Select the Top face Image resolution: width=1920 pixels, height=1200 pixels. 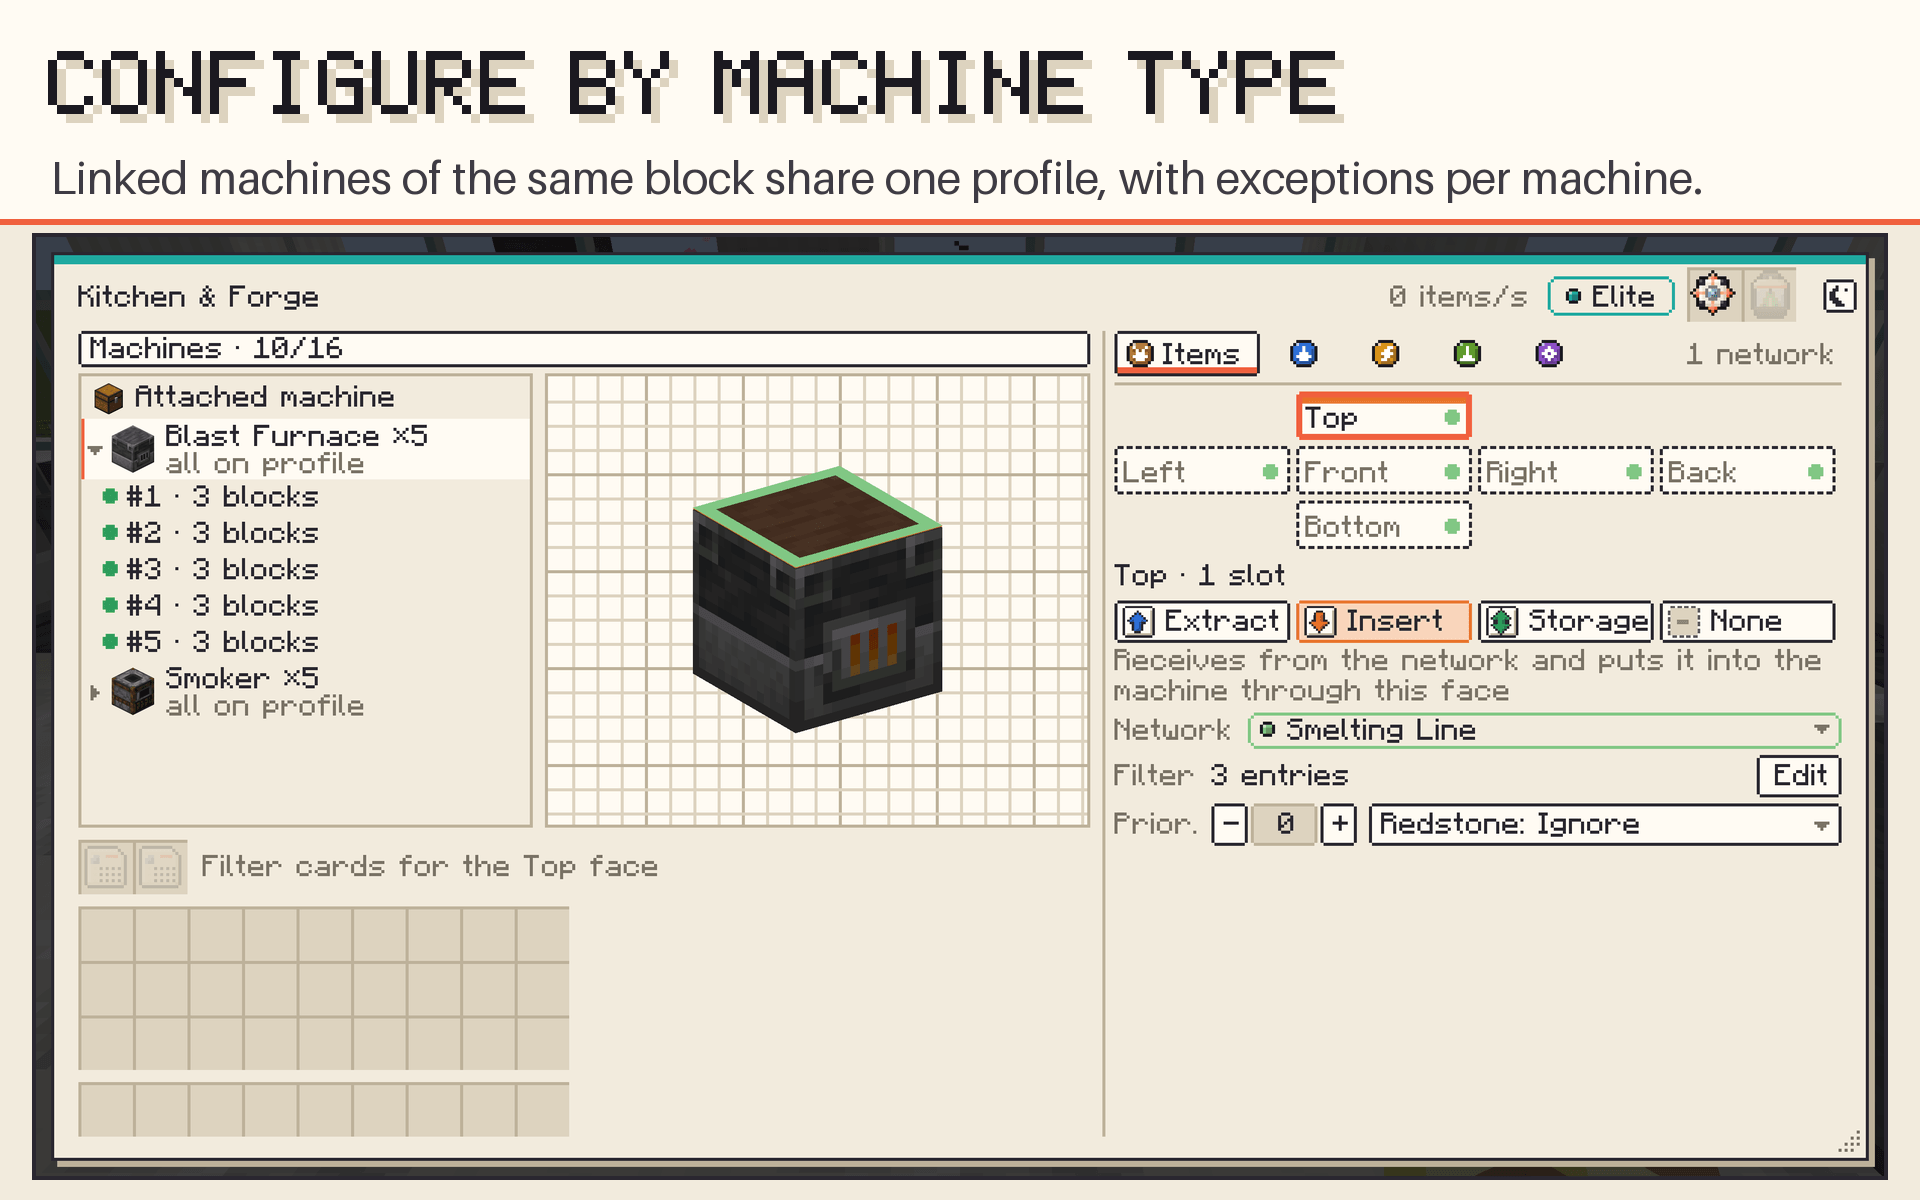point(1383,417)
